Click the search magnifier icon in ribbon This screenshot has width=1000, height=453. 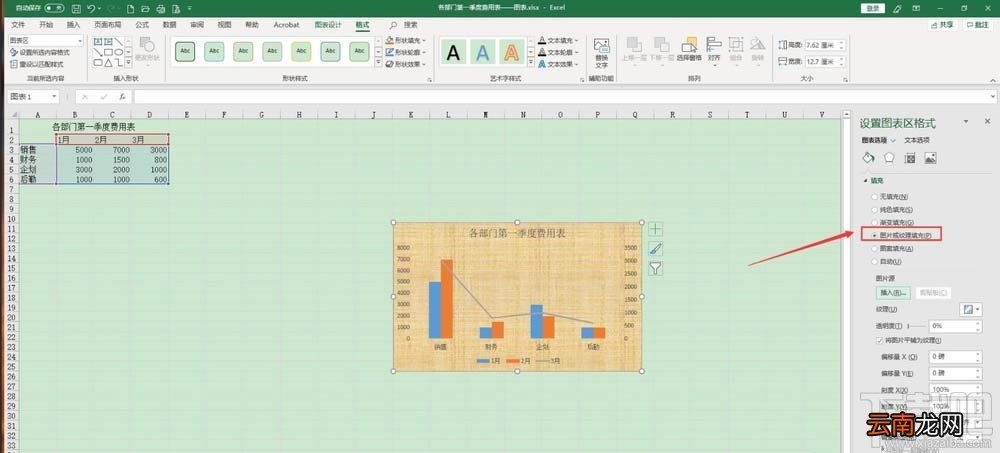coord(393,25)
